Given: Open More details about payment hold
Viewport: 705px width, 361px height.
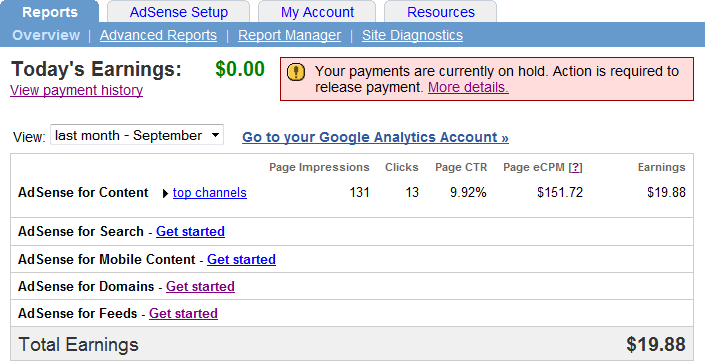Looking at the screenshot, I should point(468,87).
